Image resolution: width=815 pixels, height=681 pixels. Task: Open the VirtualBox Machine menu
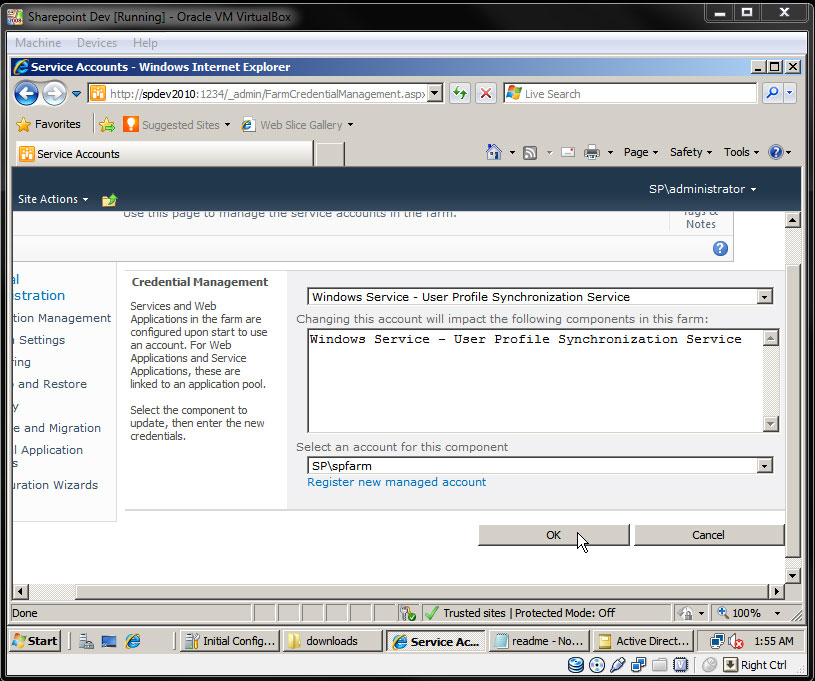tap(38, 43)
